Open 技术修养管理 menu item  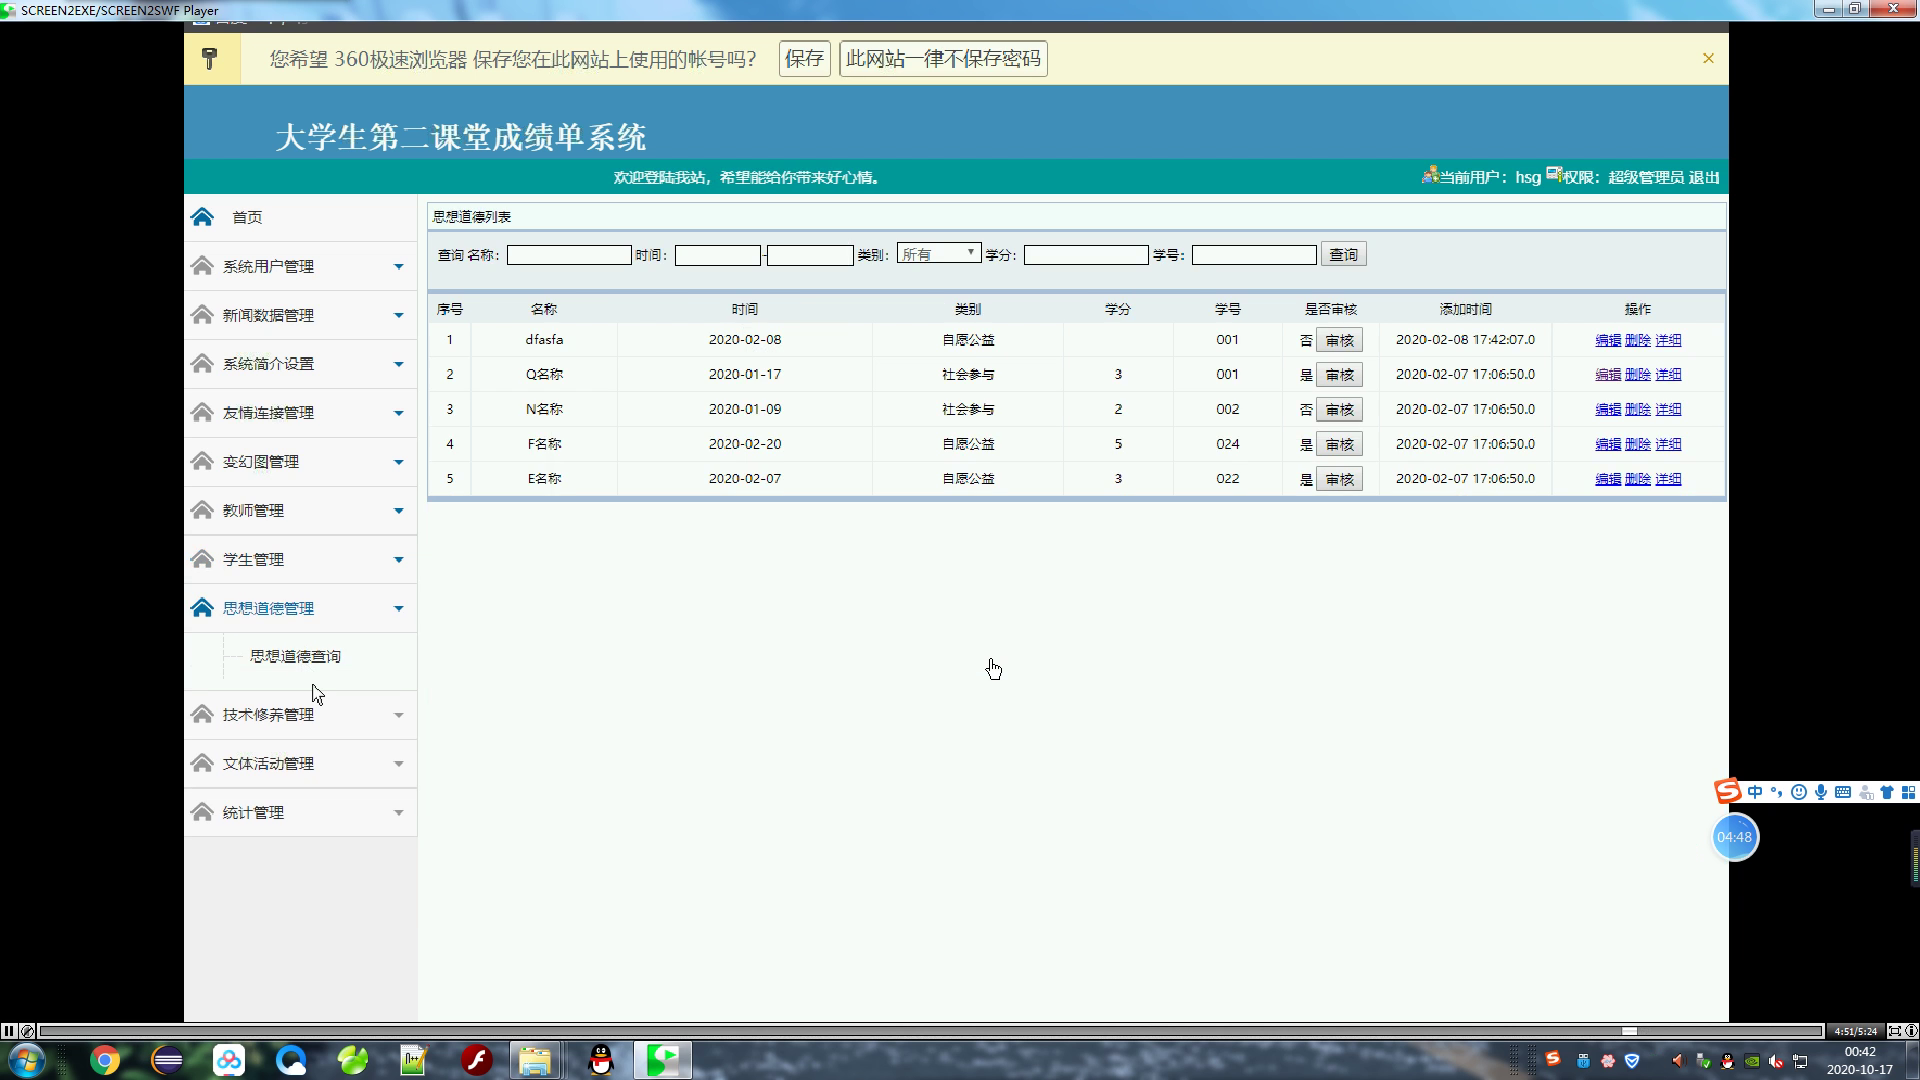click(x=300, y=715)
